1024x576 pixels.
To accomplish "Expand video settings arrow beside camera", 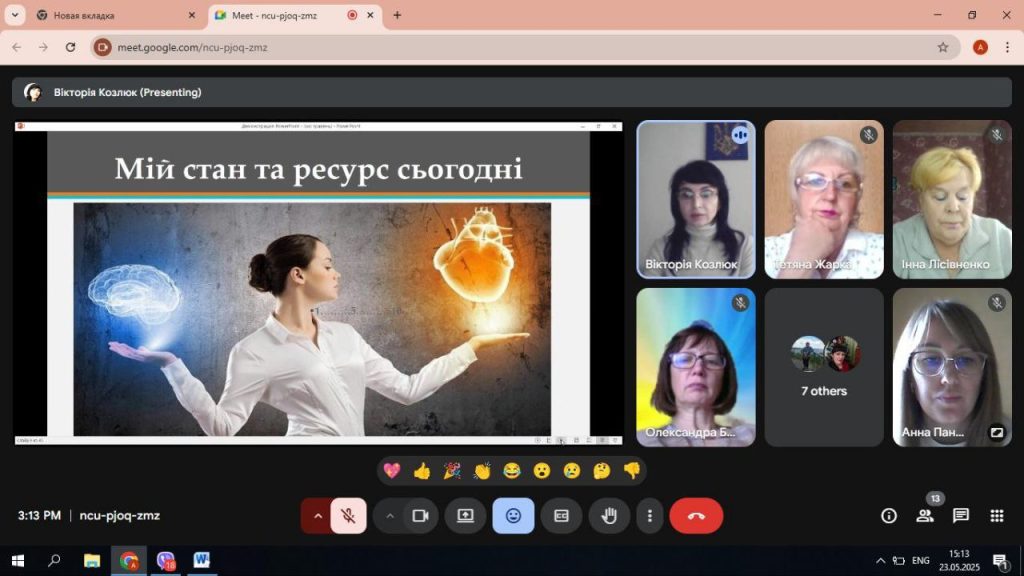I will pyautogui.click(x=390, y=516).
